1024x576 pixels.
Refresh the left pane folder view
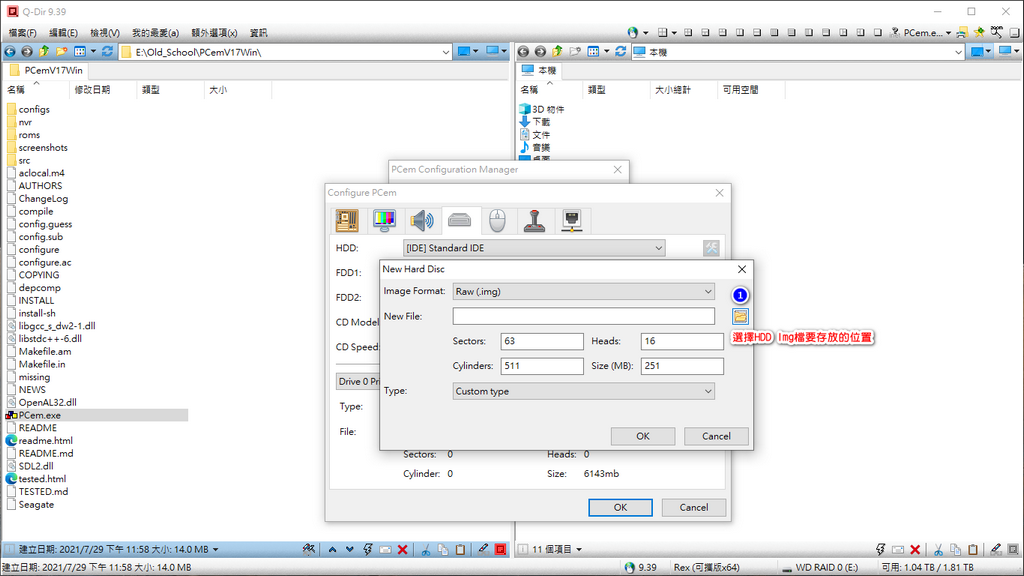coord(108,52)
